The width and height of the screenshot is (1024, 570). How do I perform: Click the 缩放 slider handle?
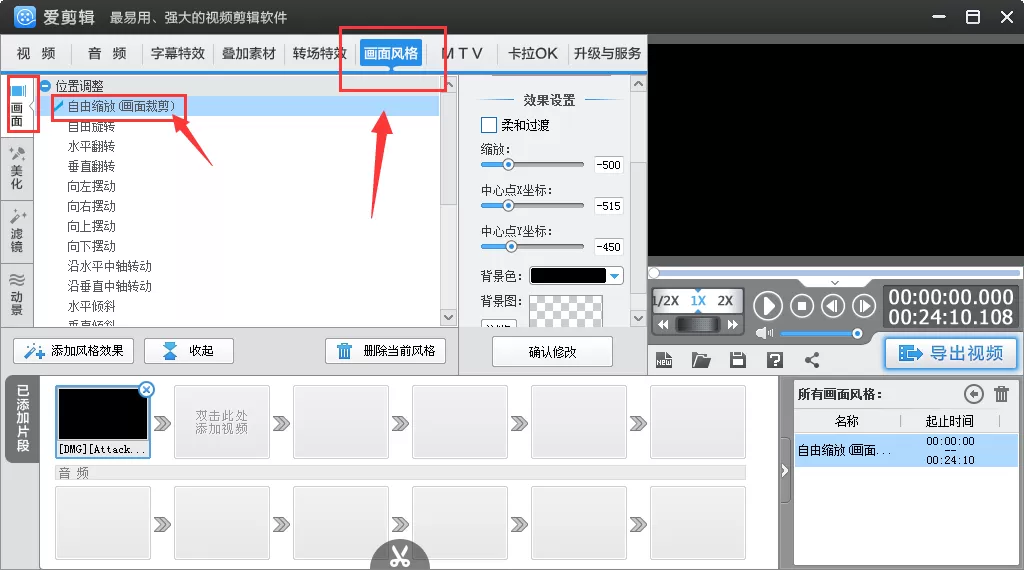(508, 165)
